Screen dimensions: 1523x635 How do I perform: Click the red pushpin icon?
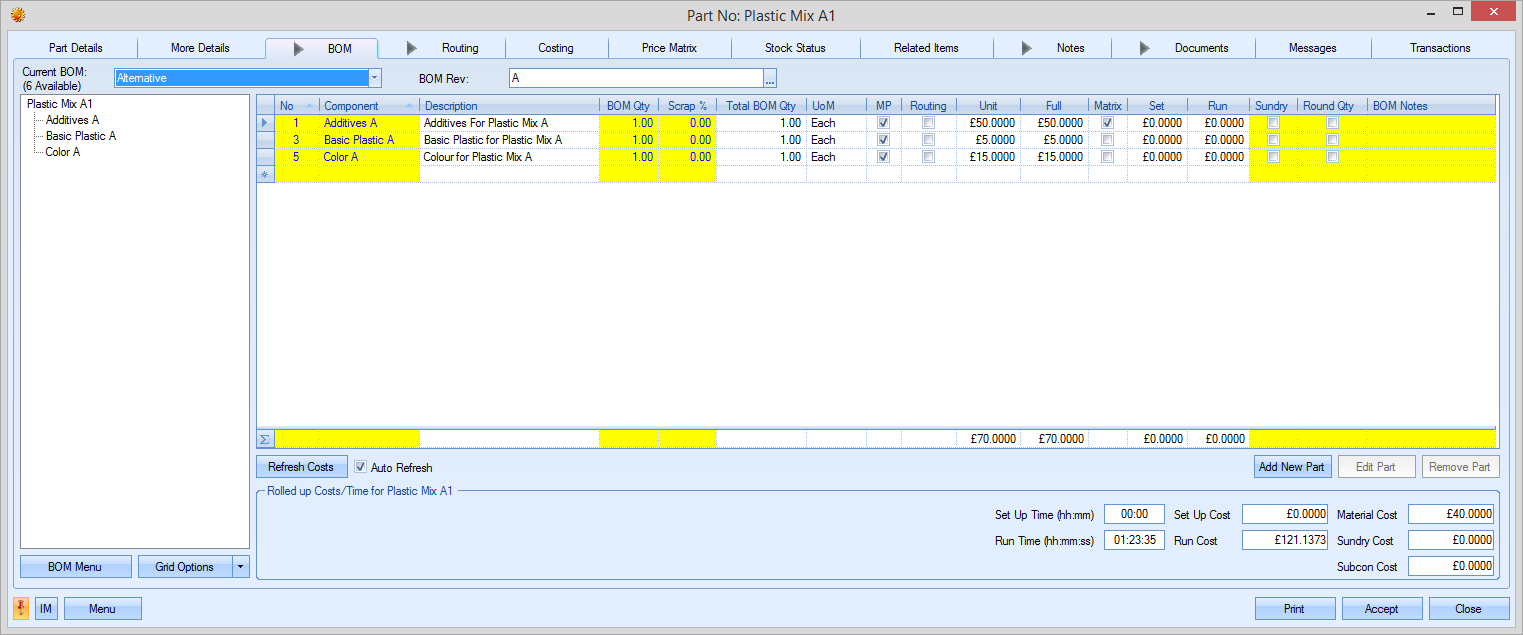point(21,608)
